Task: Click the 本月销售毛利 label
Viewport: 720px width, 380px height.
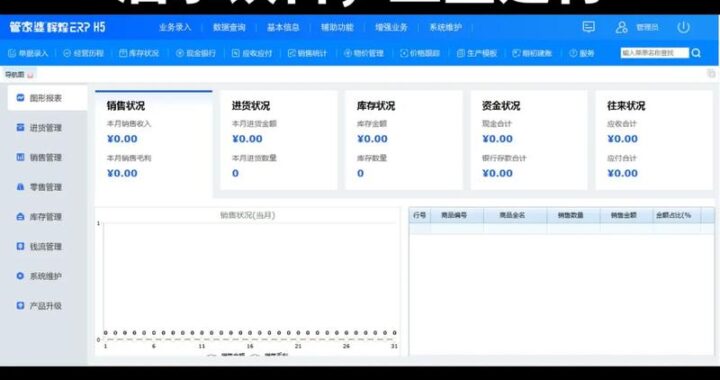Action: [x=129, y=158]
